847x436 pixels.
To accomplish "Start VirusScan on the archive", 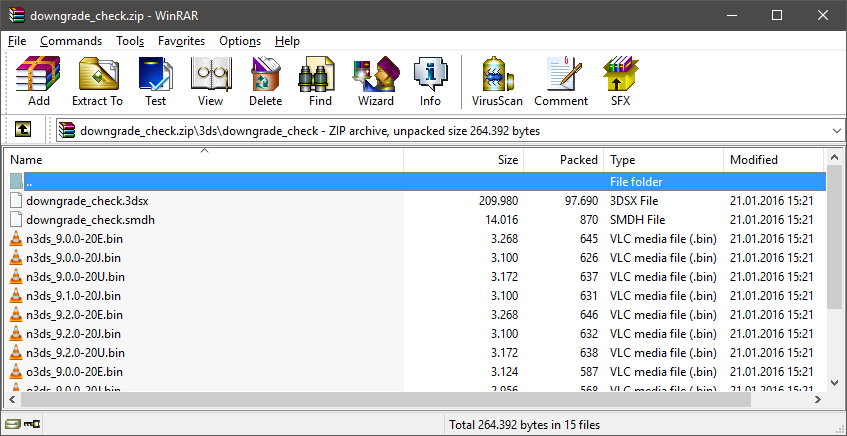I will click(x=496, y=81).
